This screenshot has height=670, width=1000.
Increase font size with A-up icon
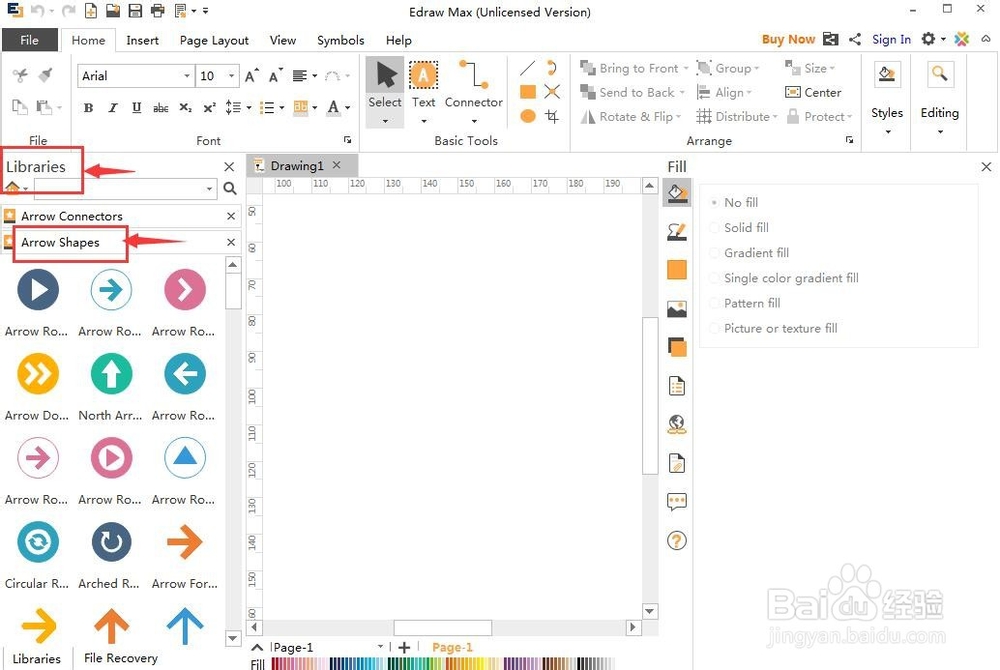(x=252, y=76)
